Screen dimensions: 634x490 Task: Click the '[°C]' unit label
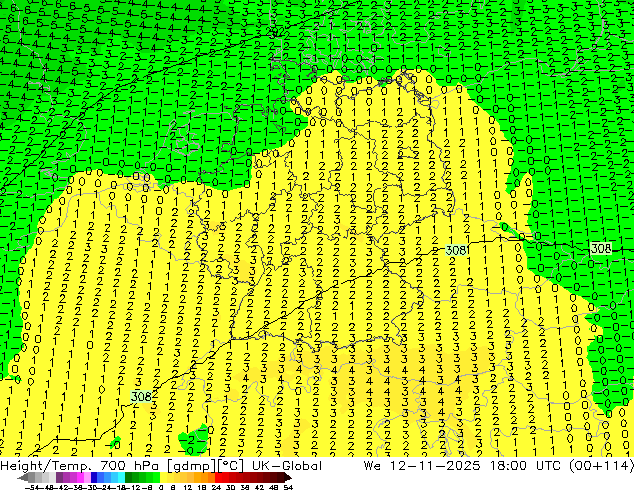coord(232,466)
